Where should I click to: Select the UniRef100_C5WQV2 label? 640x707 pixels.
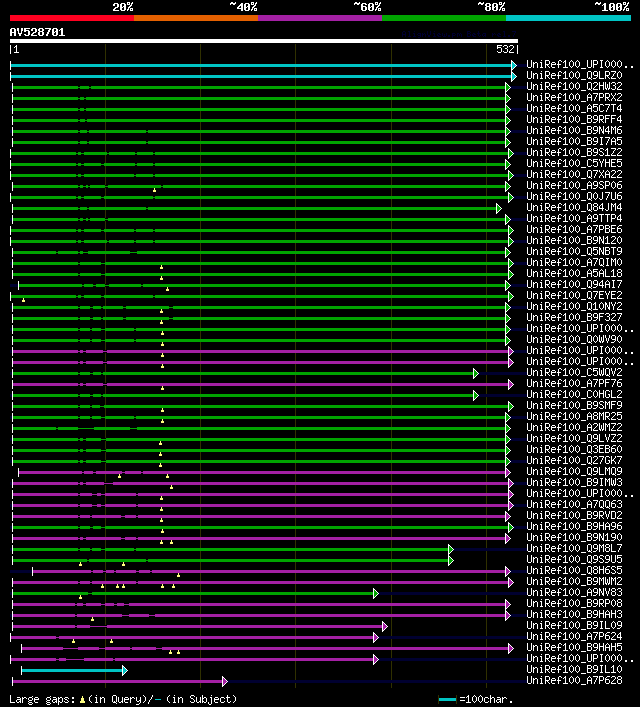click(x=574, y=372)
